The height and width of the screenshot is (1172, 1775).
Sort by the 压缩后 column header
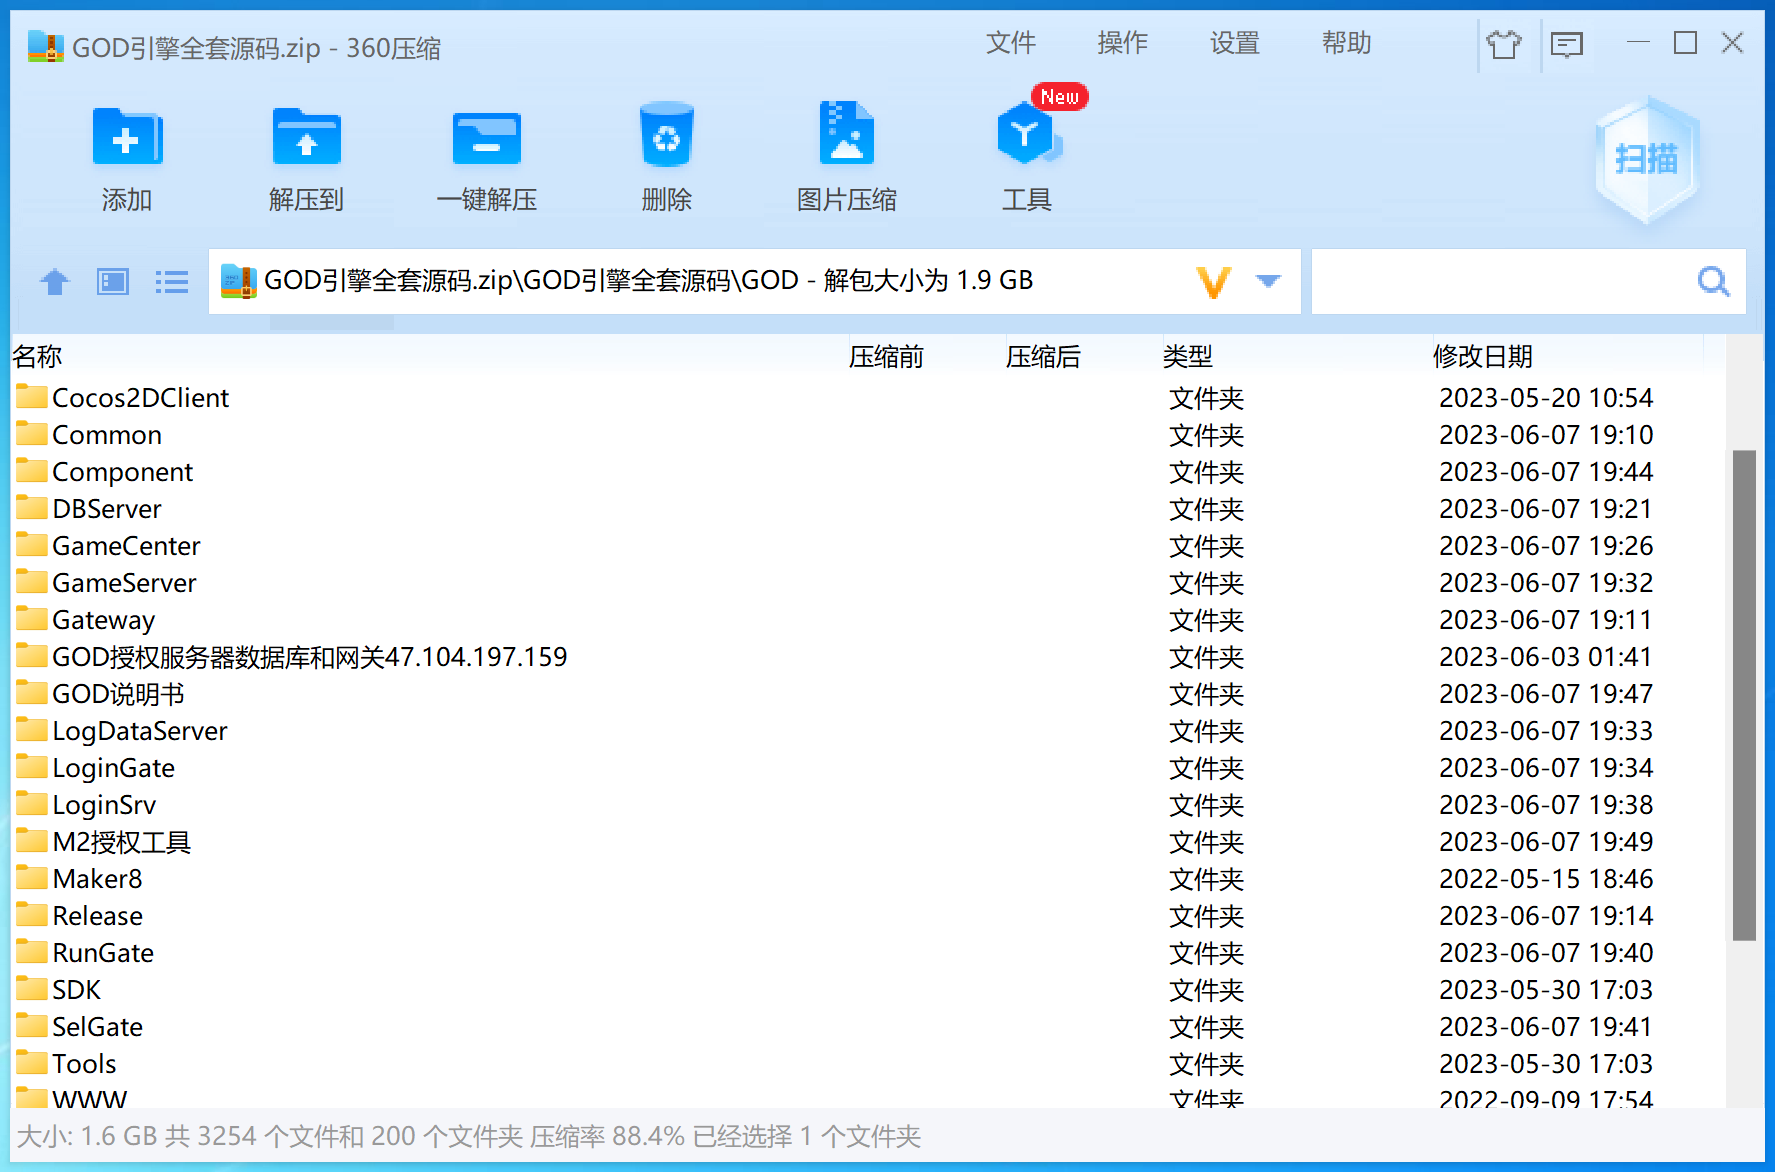click(1043, 356)
